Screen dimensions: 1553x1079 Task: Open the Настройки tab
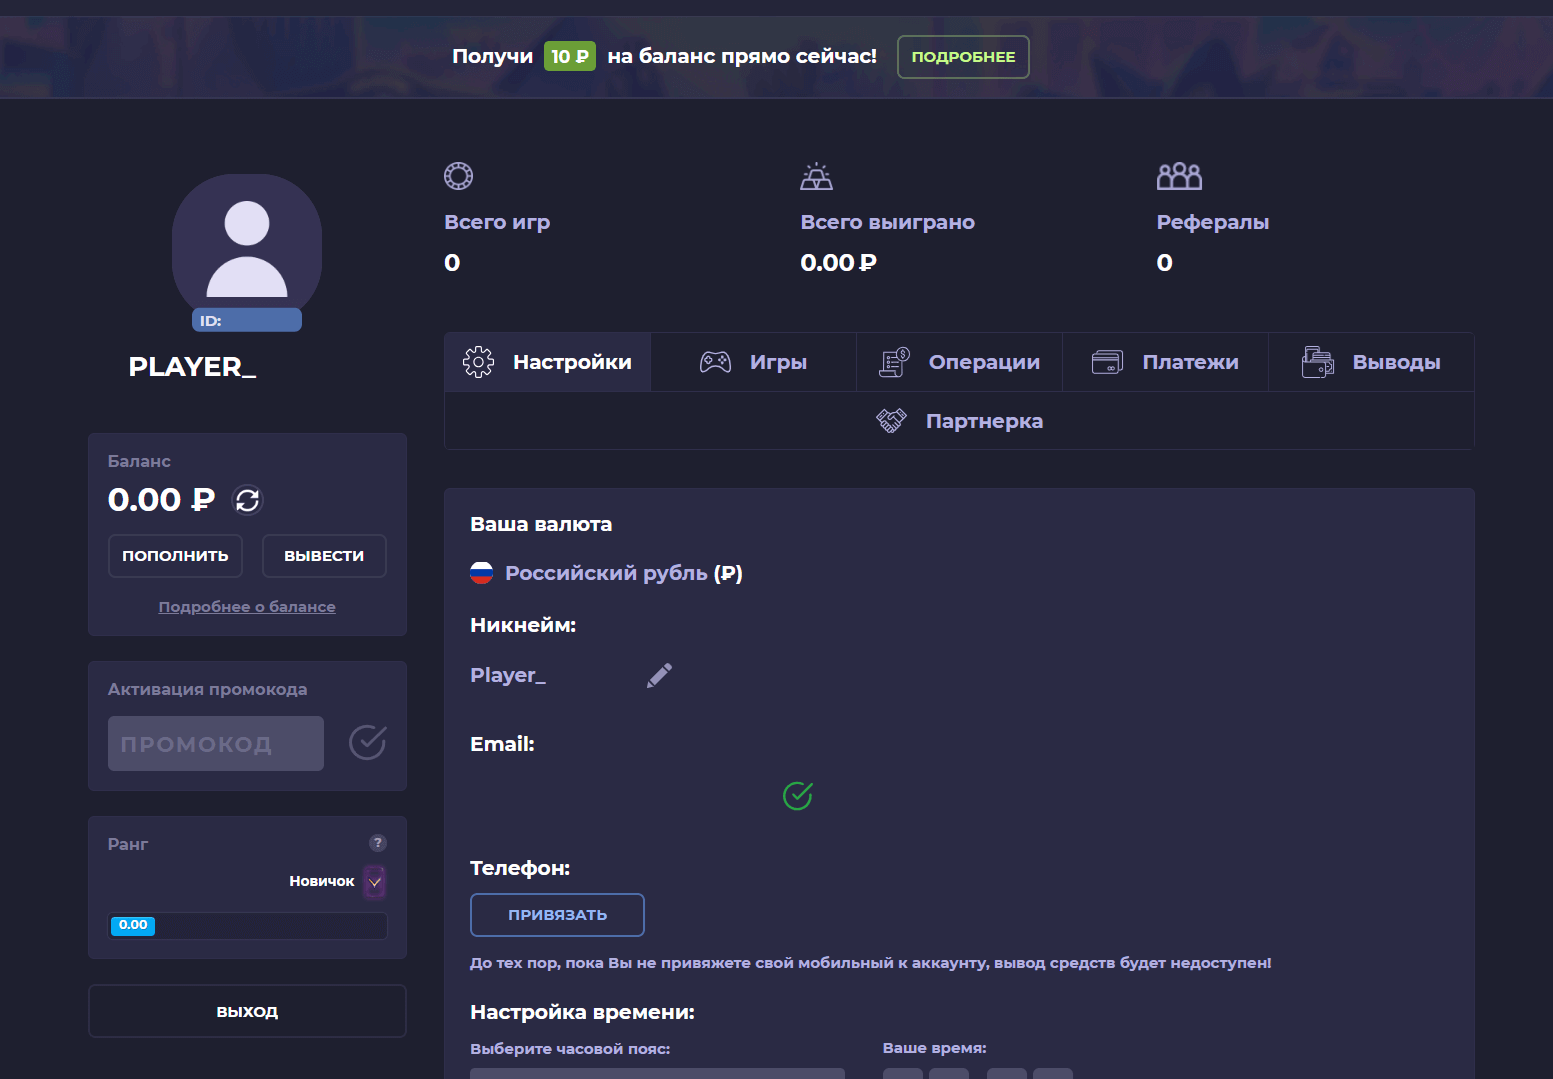tap(548, 362)
